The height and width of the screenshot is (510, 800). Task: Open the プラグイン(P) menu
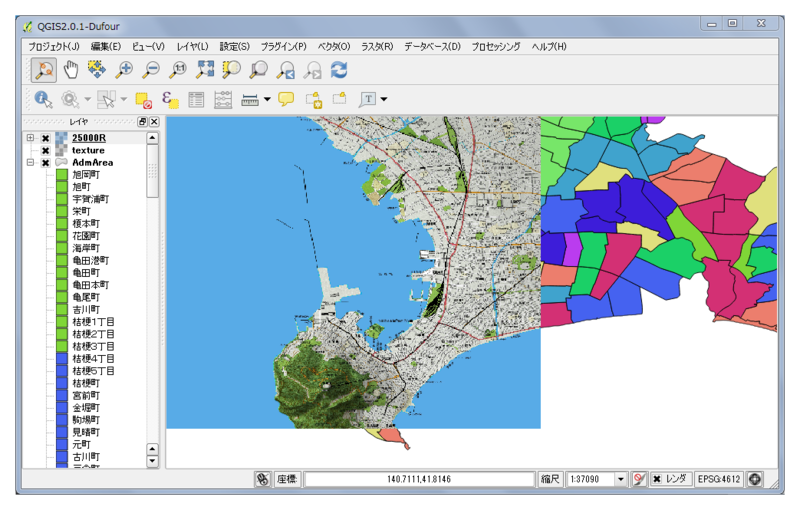click(284, 46)
